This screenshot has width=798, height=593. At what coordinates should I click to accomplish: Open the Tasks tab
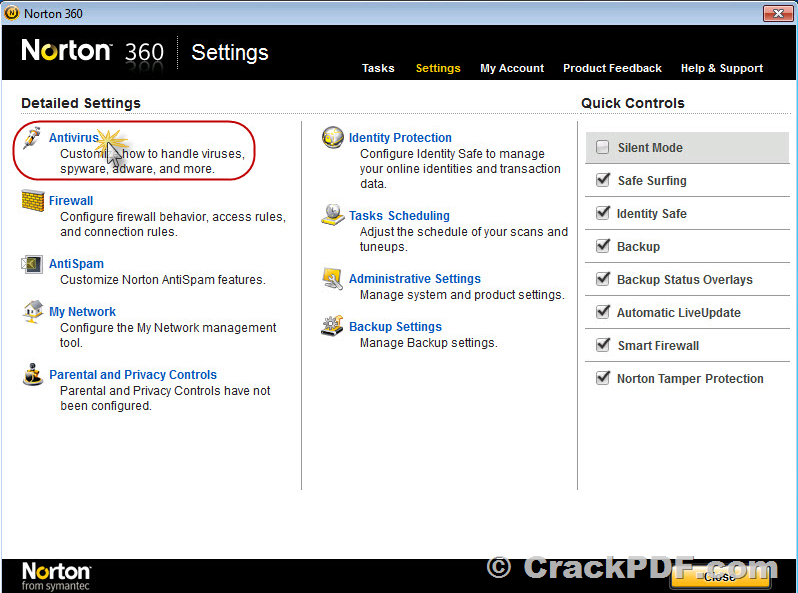coord(378,68)
